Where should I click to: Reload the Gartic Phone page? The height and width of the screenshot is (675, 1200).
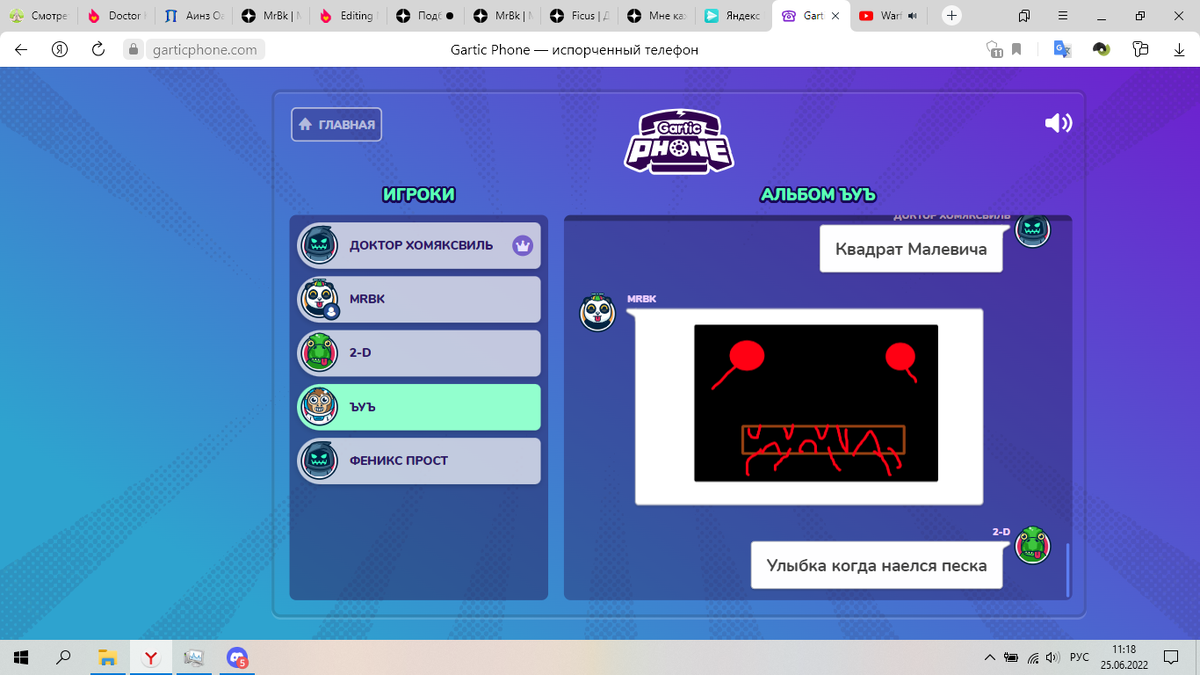(x=98, y=49)
